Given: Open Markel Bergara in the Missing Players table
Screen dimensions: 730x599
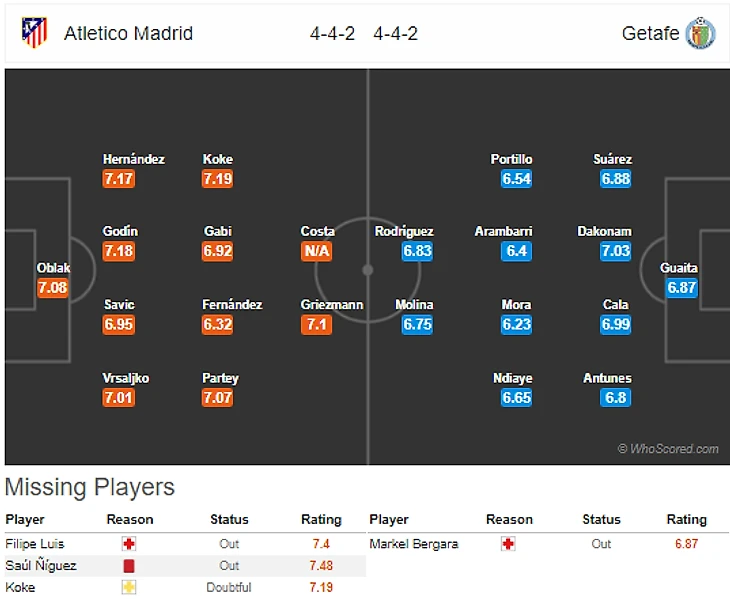Looking at the screenshot, I should tap(413, 544).
